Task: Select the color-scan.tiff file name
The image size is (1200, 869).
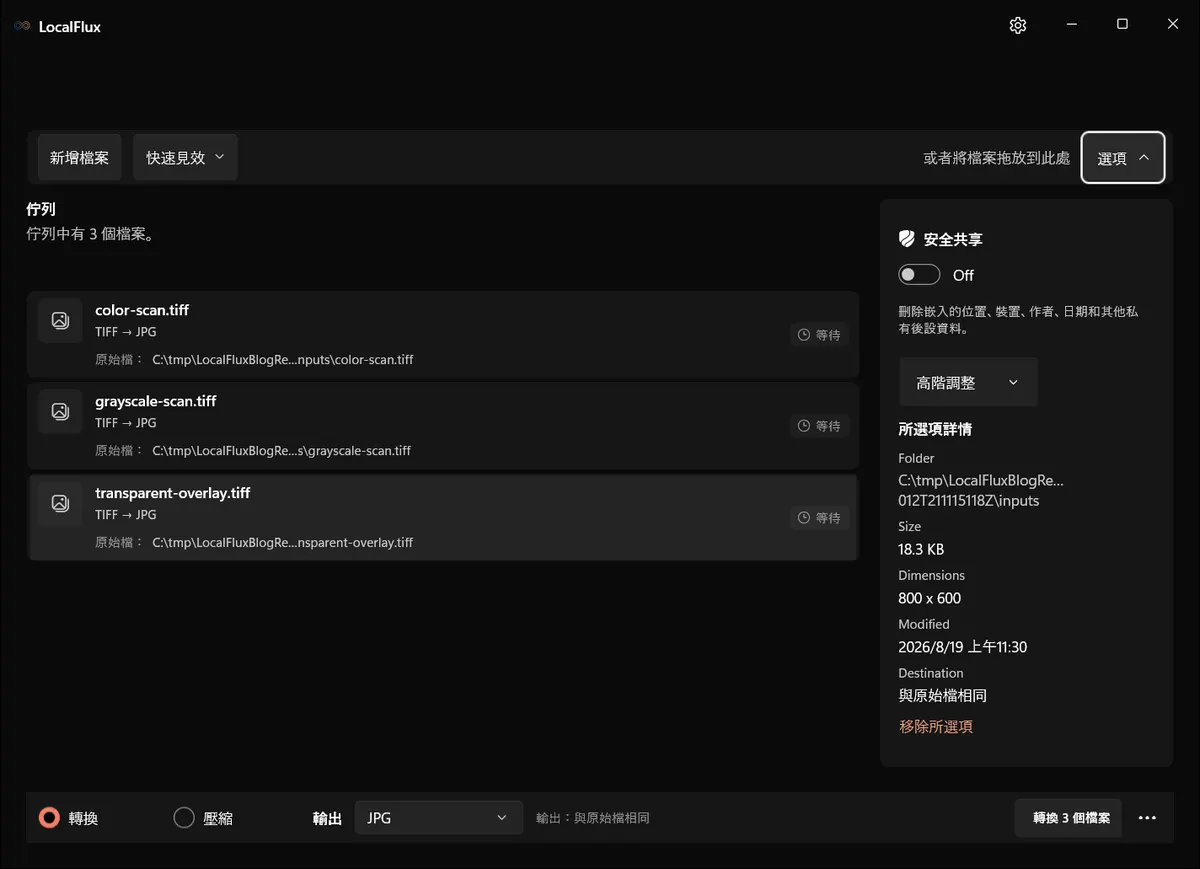Action: coord(142,310)
